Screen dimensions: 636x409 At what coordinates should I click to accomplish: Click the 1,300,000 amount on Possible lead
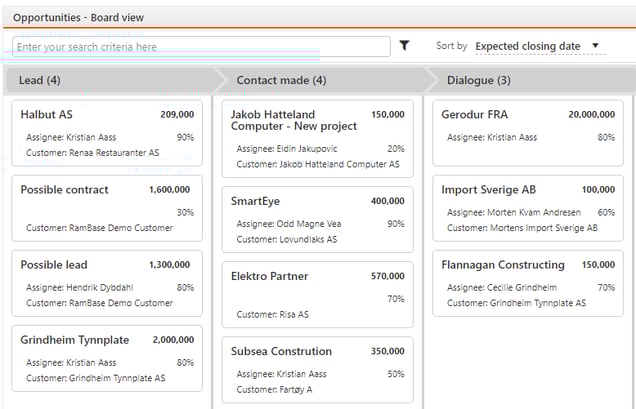[x=170, y=265]
